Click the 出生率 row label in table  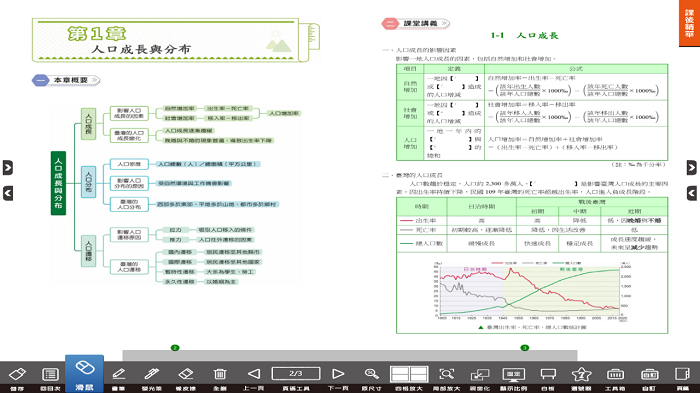coord(421,221)
